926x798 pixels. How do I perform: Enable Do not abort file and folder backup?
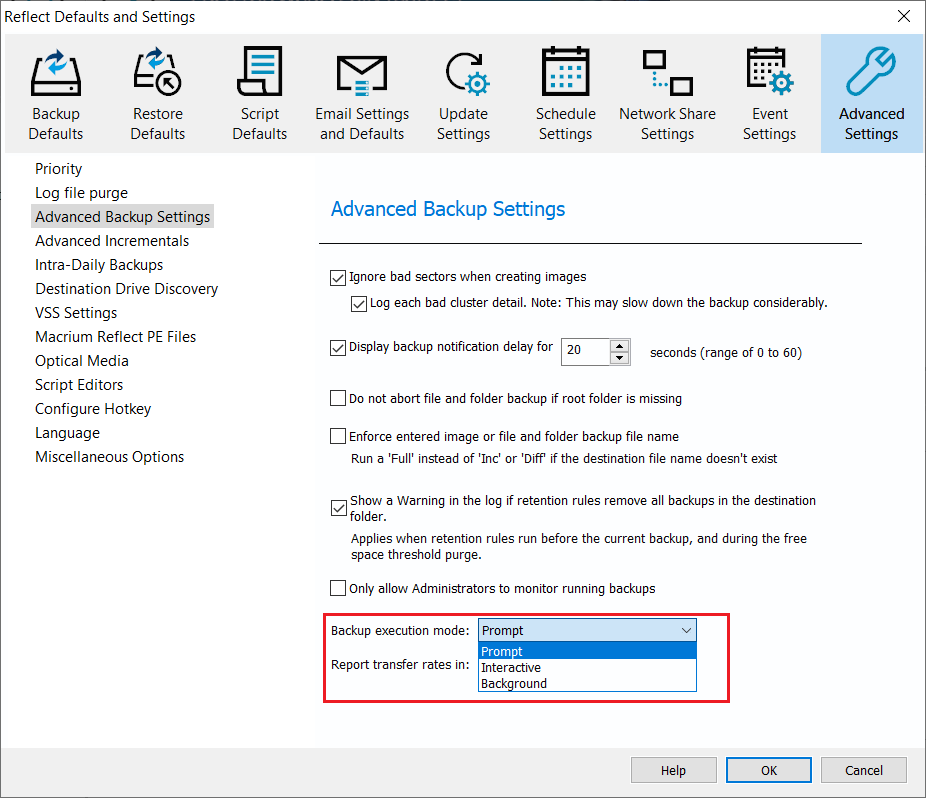338,397
